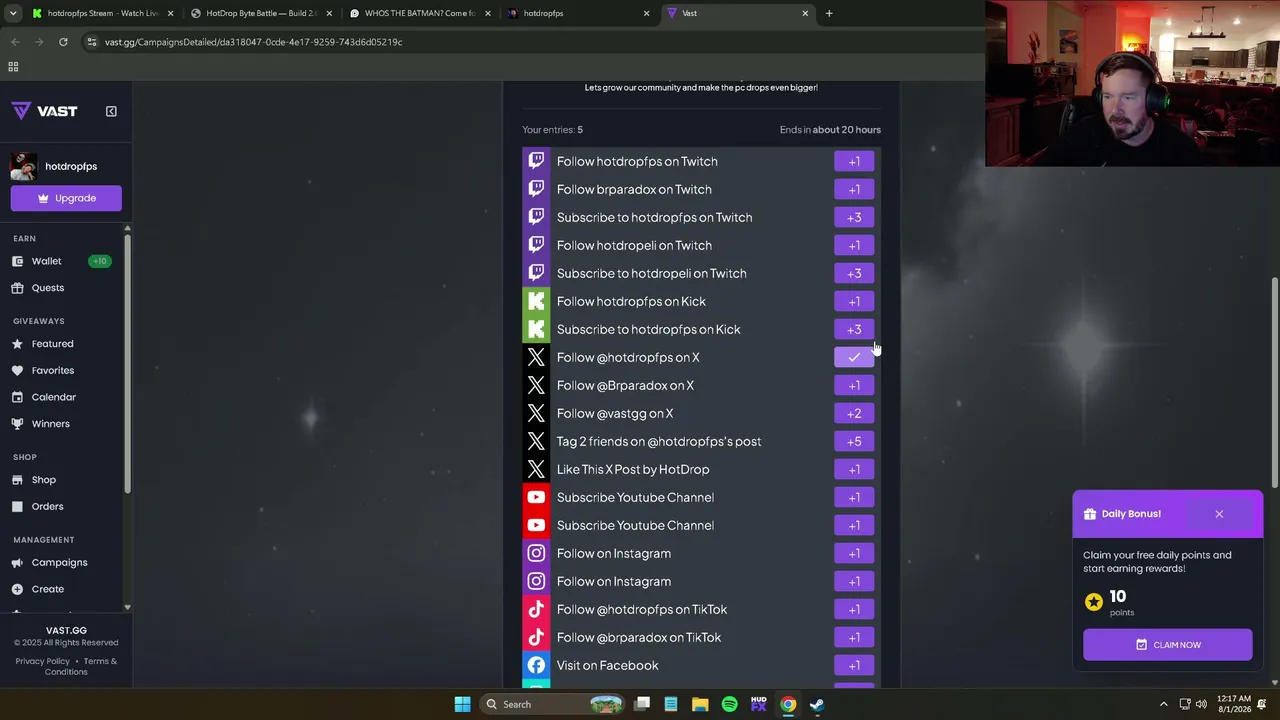Close the Daily Bonus popup
The height and width of the screenshot is (720, 1280).
[1219, 514]
